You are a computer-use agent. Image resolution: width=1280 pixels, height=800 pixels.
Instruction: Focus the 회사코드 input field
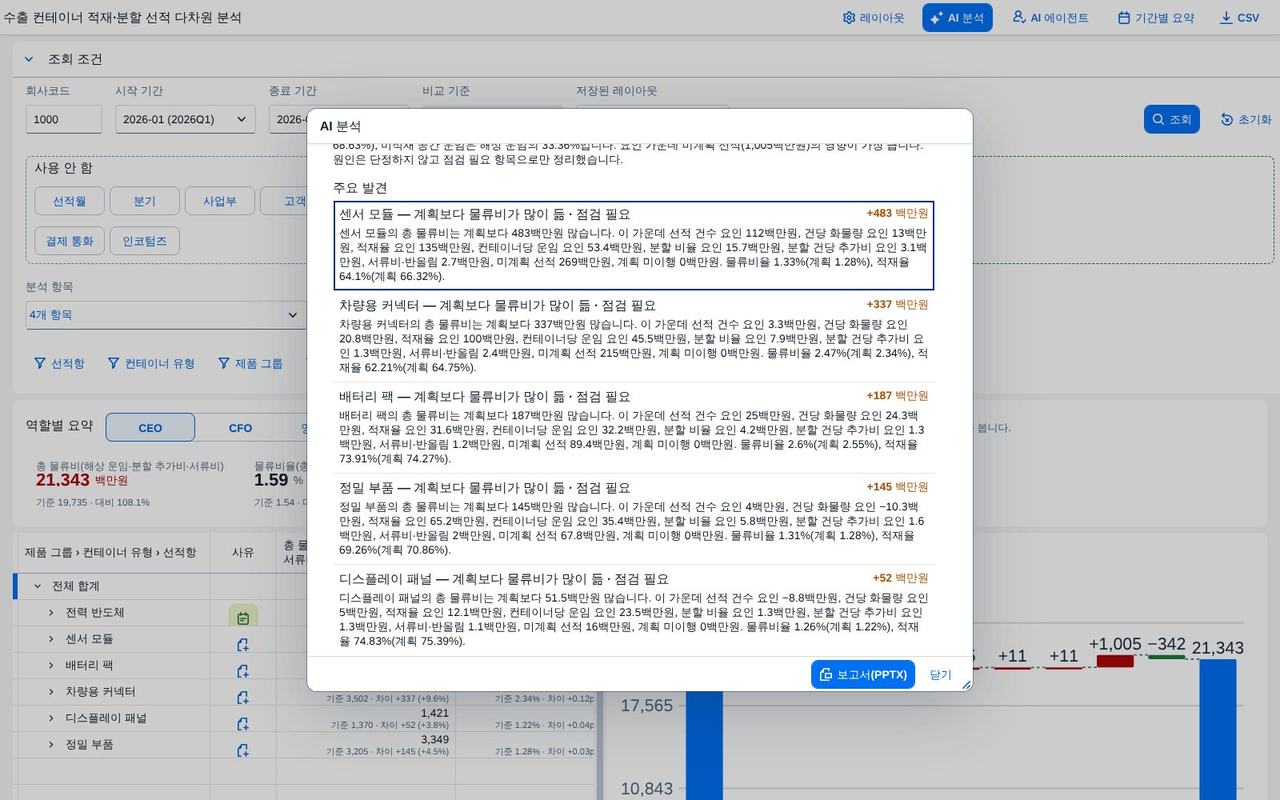click(x=64, y=119)
